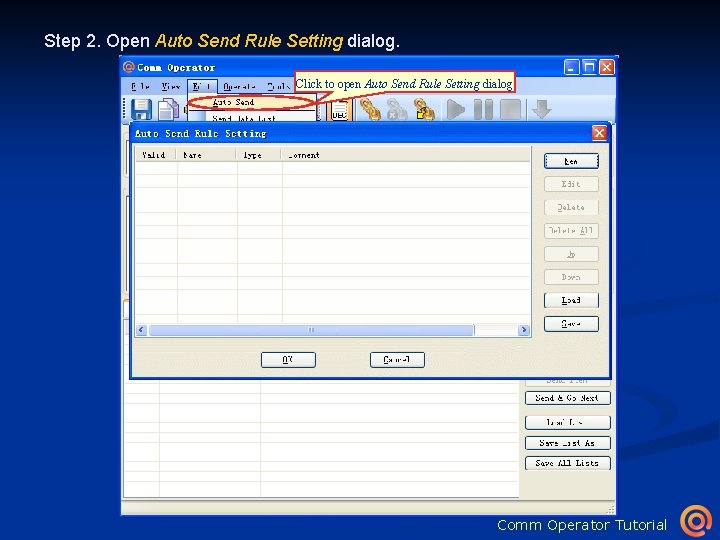720x540 pixels.
Task: Click the gold chain Connect icon
Action: point(370,110)
